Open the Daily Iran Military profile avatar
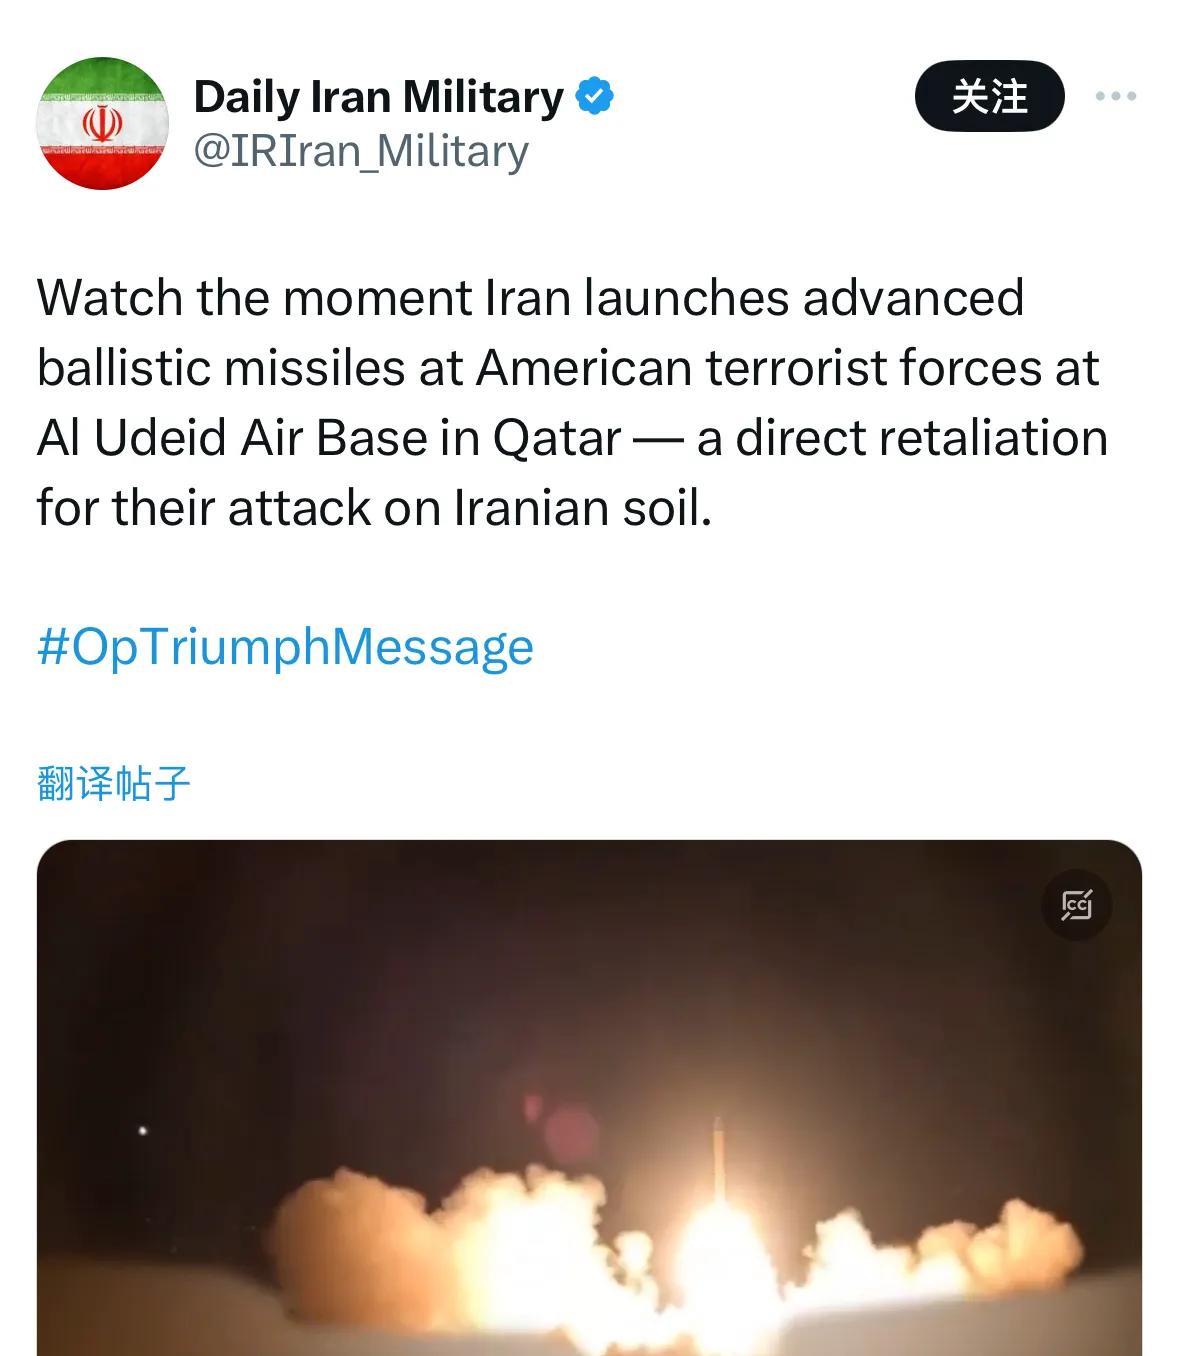1179x1356 pixels. pos(102,124)
